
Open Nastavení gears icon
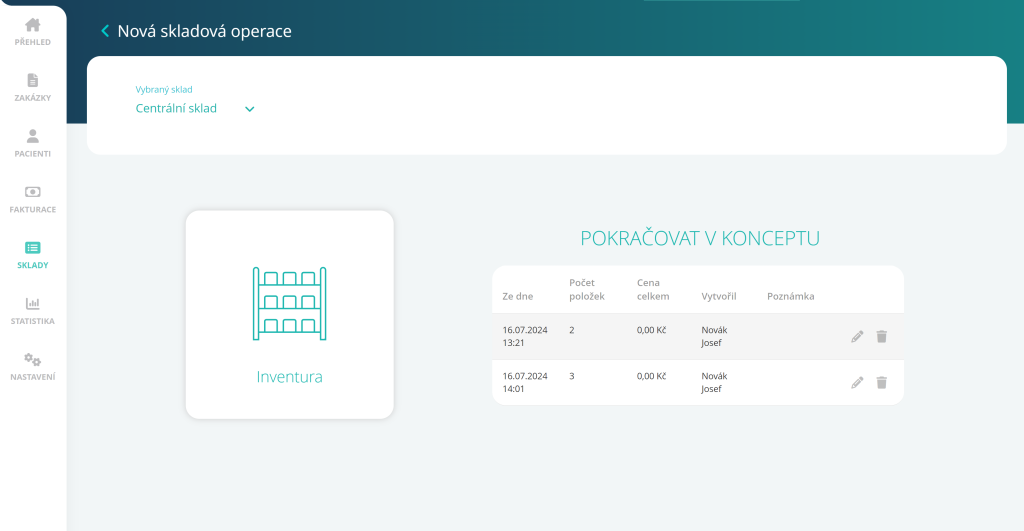click(x=33, y=360)
